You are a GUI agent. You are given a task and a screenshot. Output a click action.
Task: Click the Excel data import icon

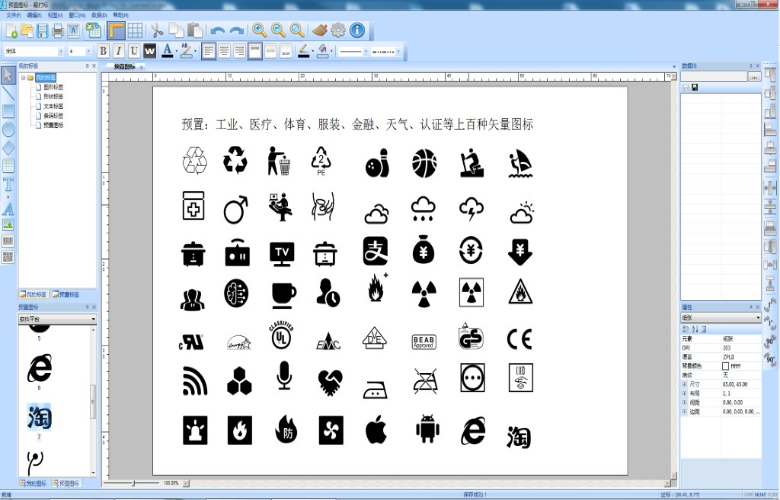[93, 30]
